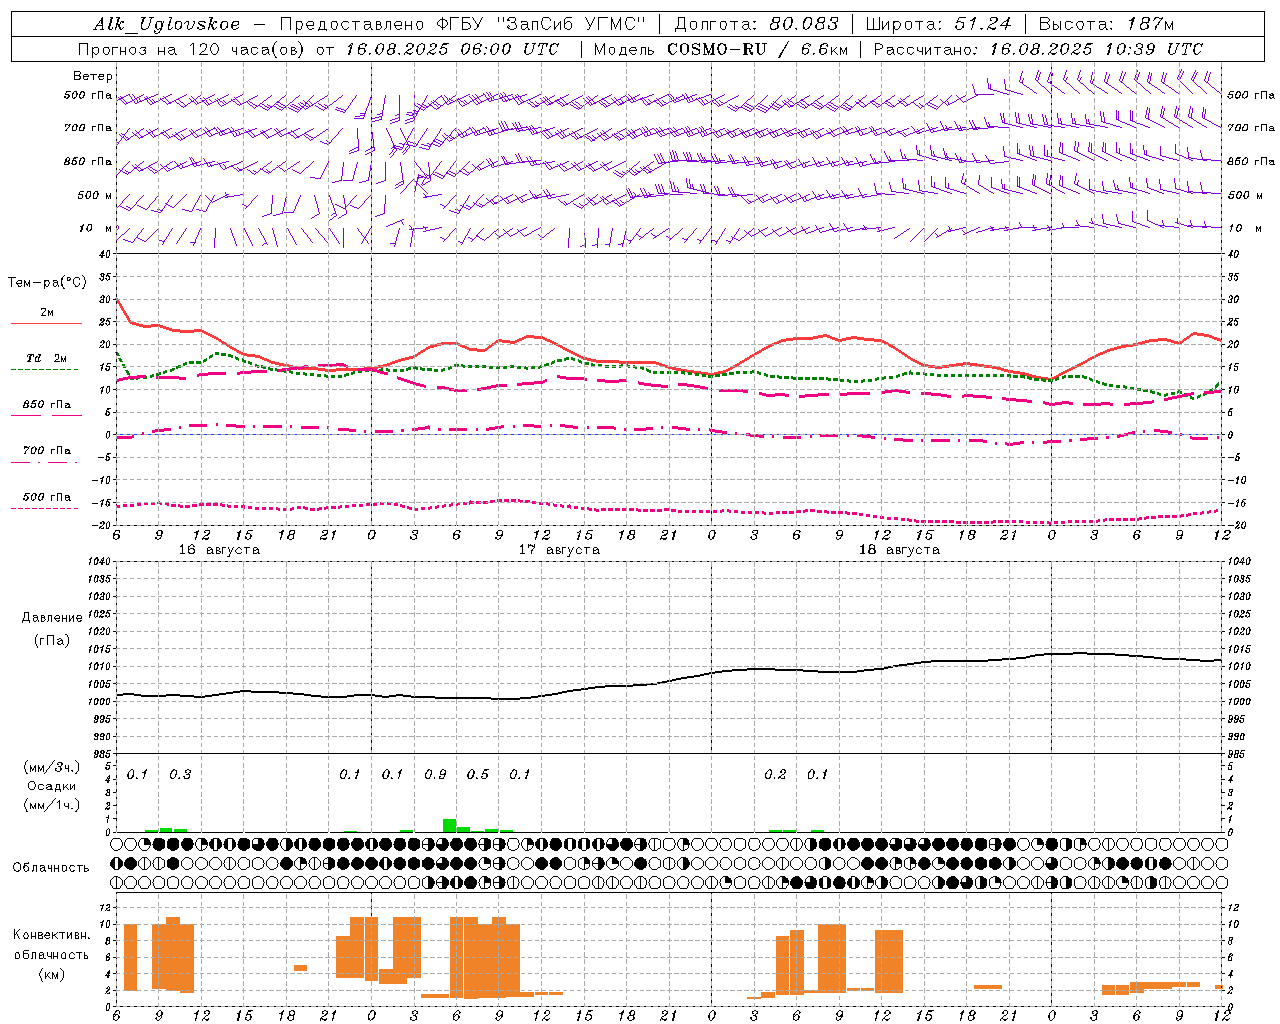Click the Прогноз на 120 часа(ов) text
Viewport: 1280px width, 1024px height.
pyautogui.click(x=192, y=49)
